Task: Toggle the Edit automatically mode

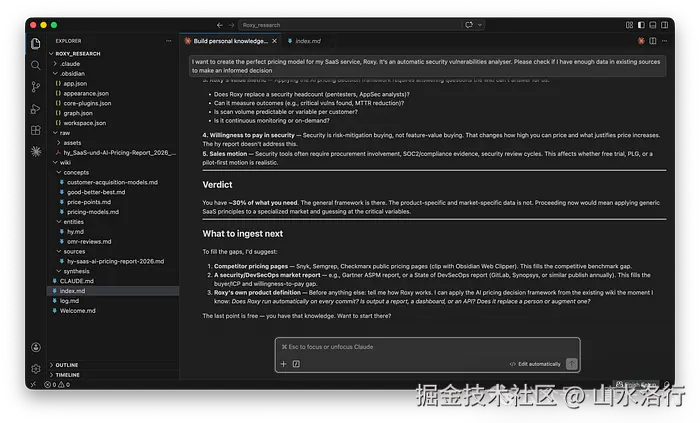Action: pos(535,364)
